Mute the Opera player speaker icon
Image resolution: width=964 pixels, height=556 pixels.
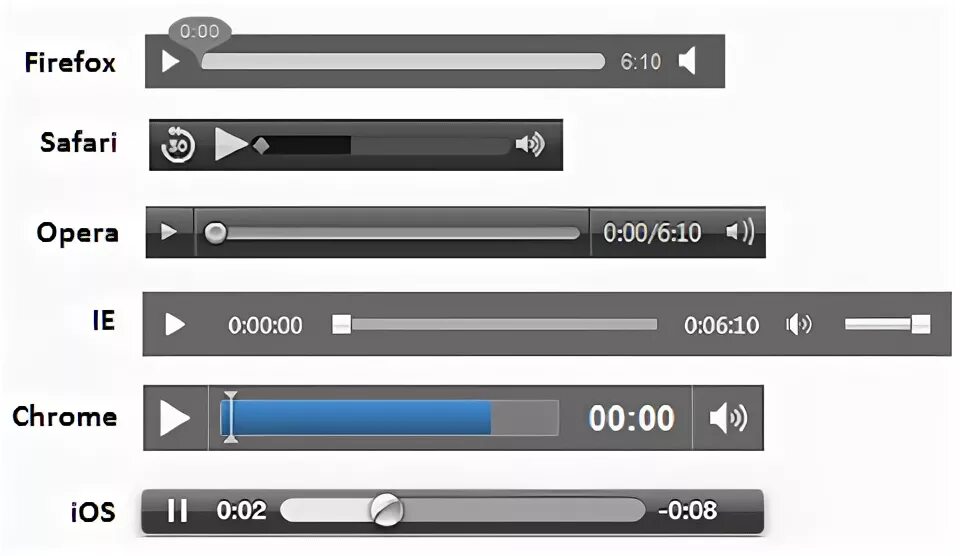(740, 232)
